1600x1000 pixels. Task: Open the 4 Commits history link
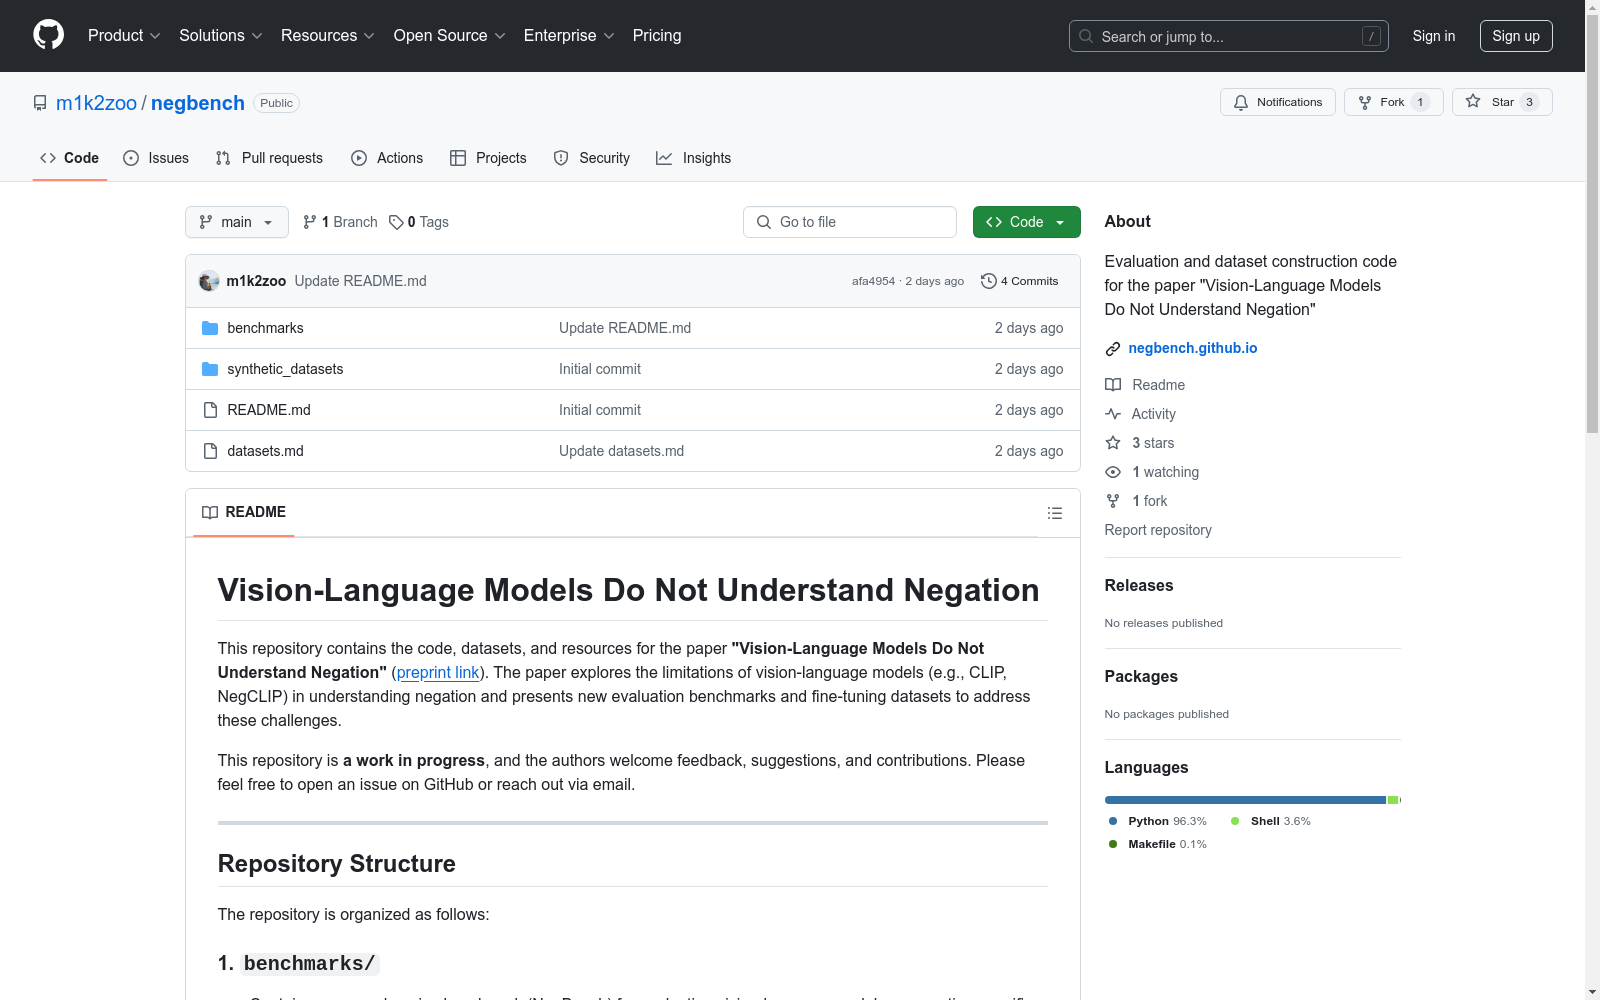1020,281
